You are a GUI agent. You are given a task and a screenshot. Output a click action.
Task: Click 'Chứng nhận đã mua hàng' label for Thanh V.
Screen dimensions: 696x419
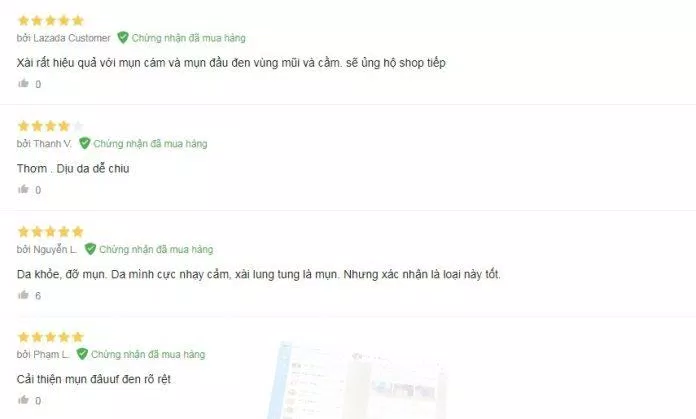(x=150, y=144)
